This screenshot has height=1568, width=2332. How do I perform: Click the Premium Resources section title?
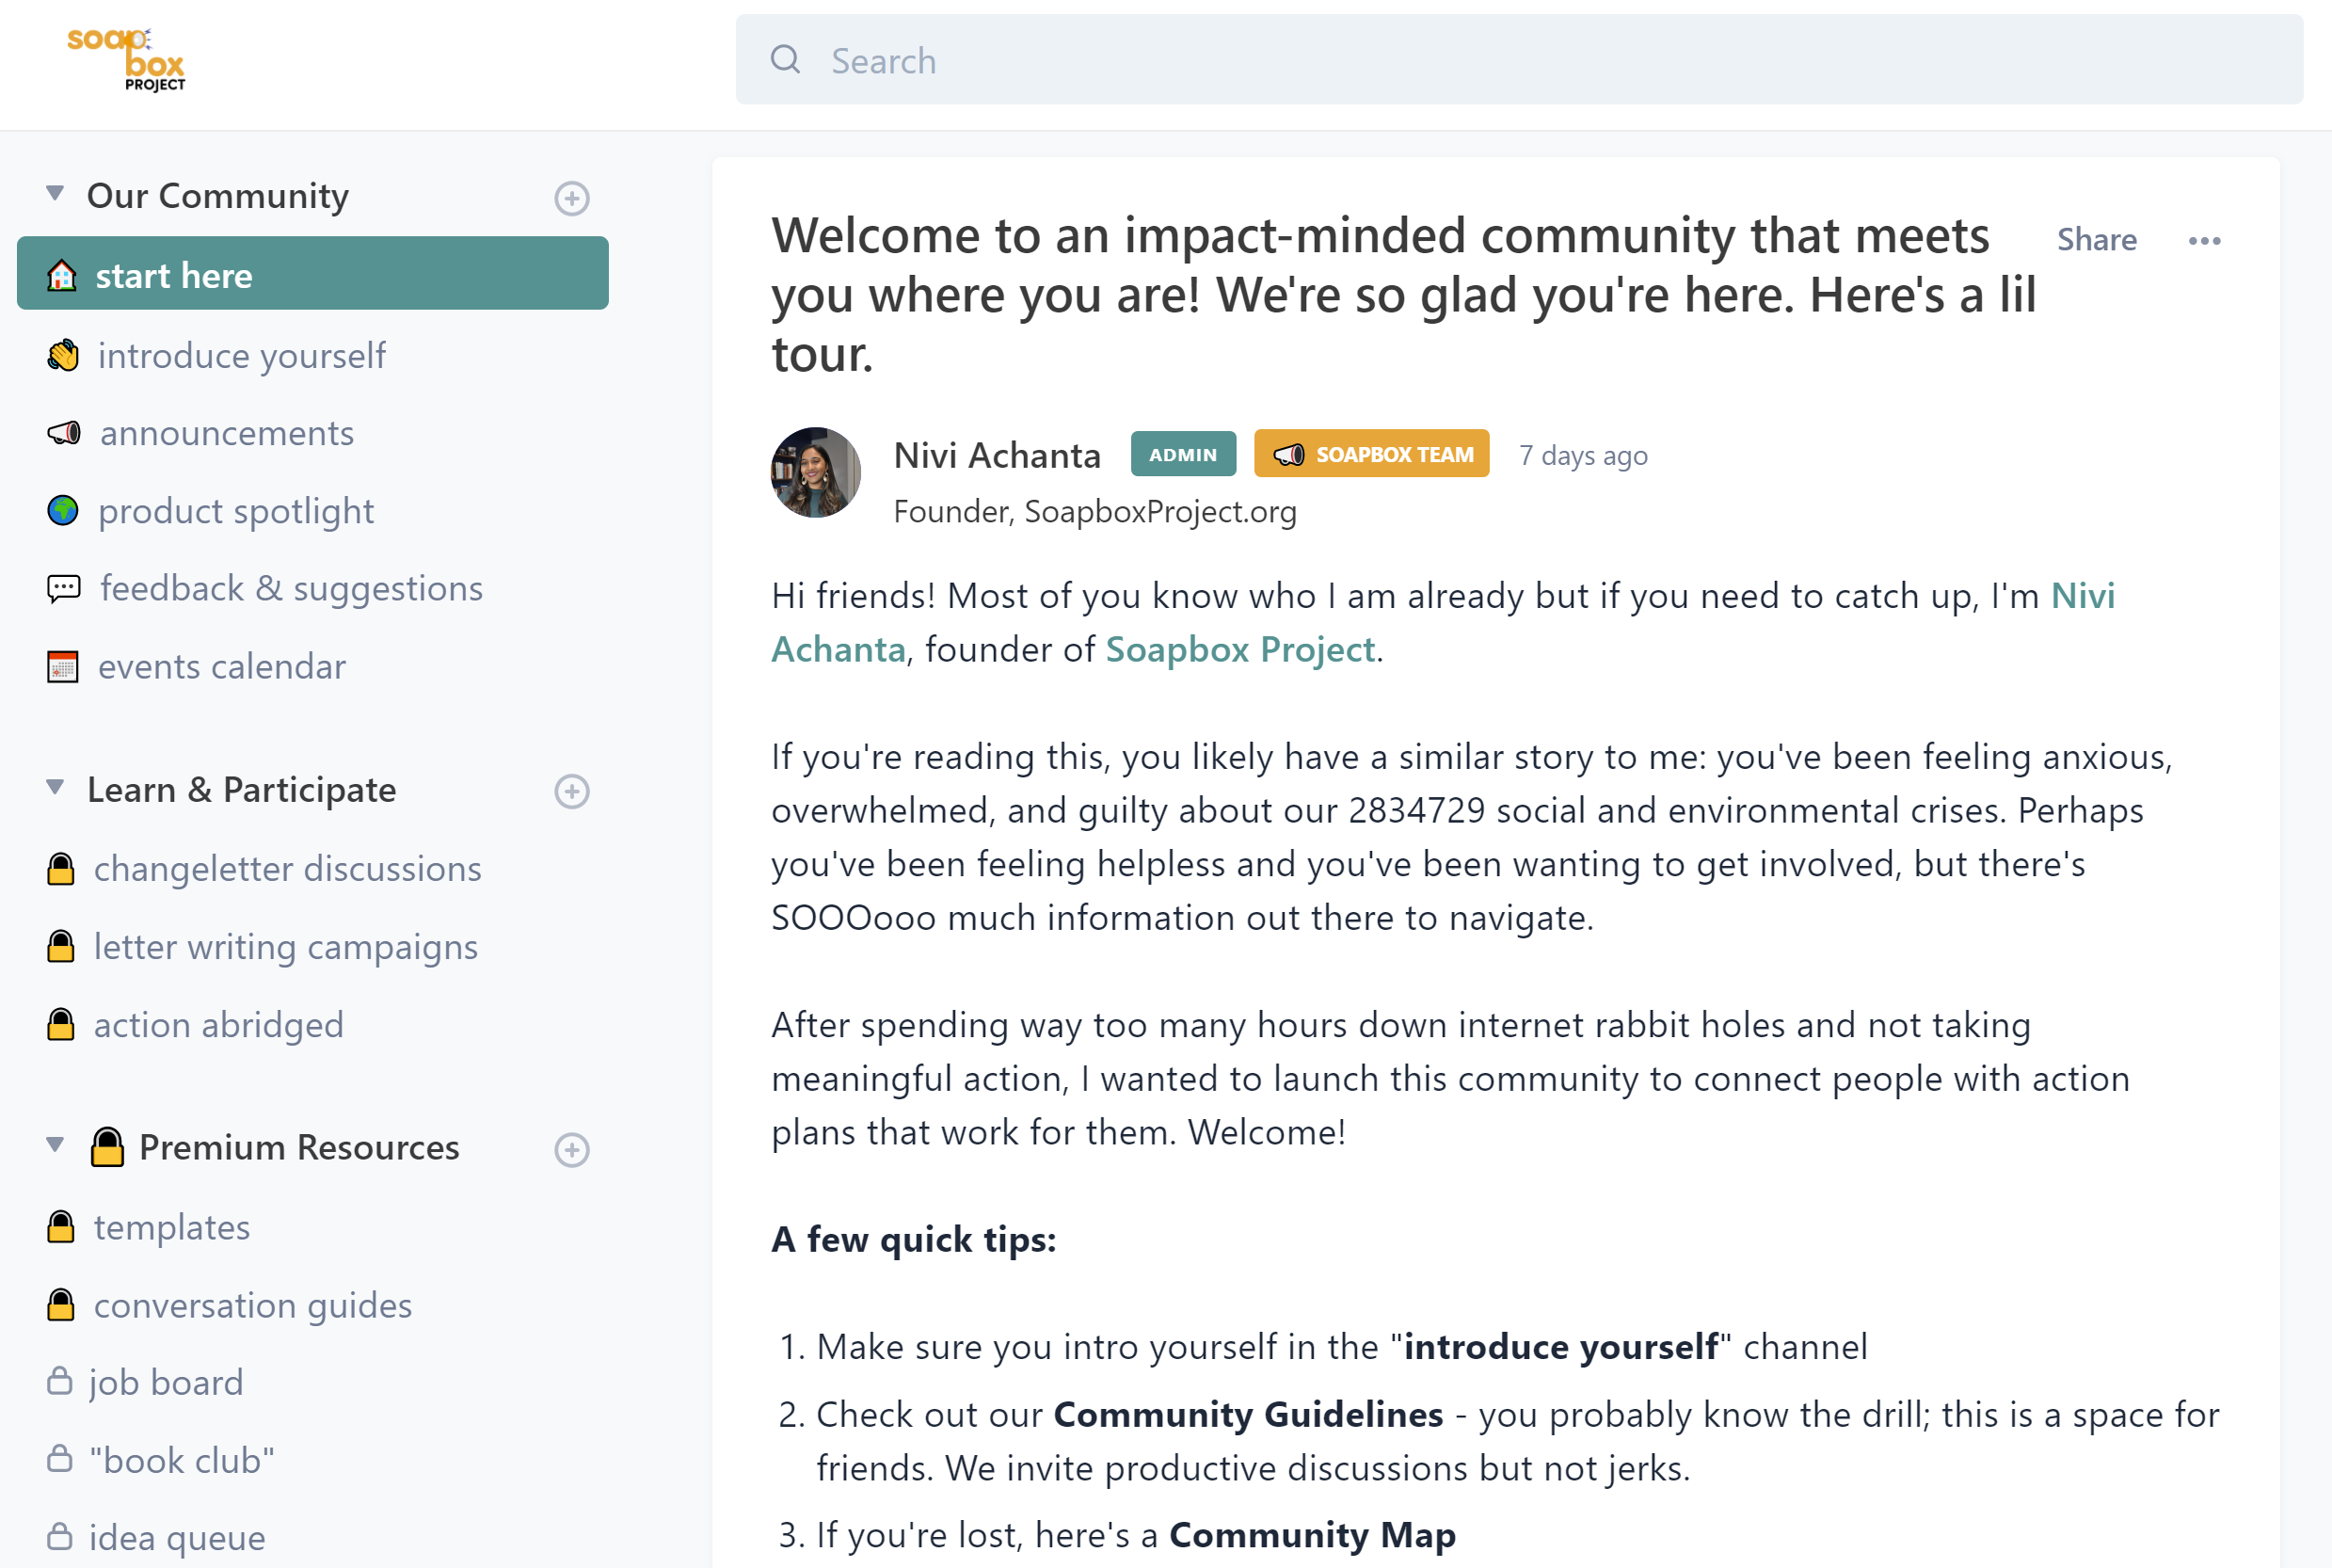(x=299, y=1147)
